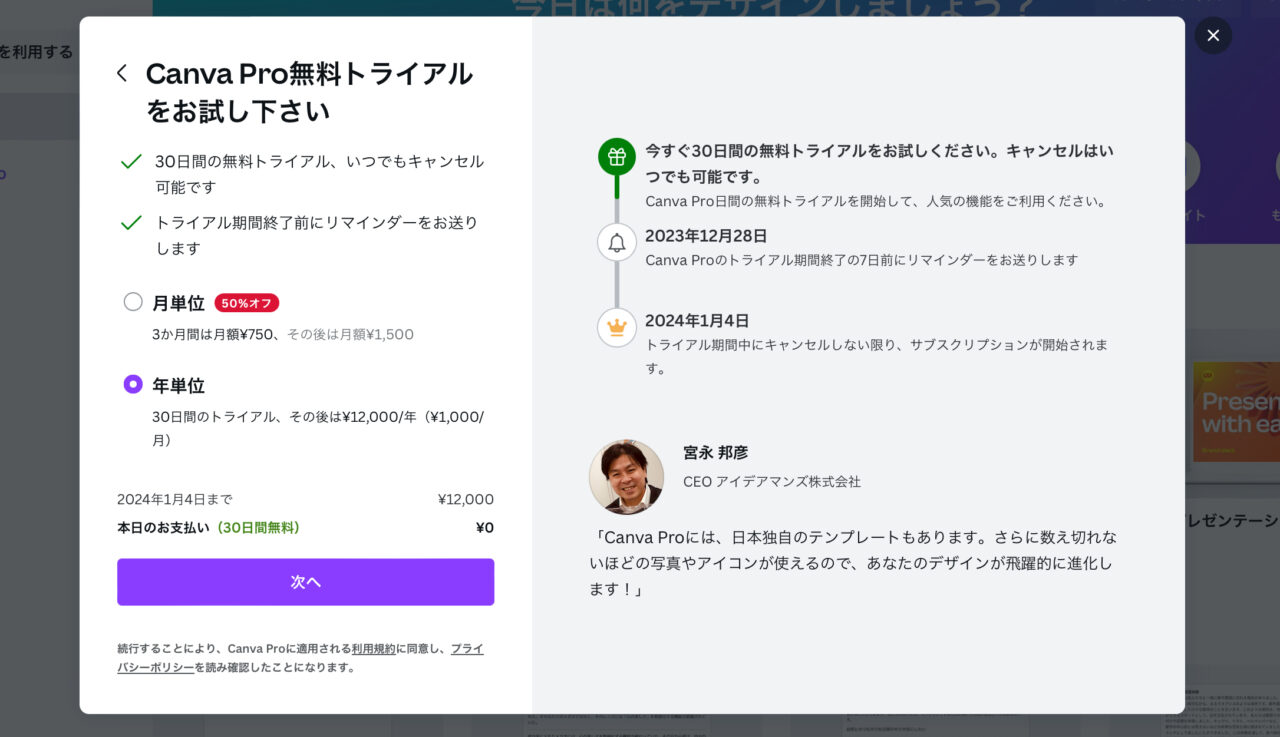Open the 利用規約 link
The image size is (1280, 737).
[373, 648]
